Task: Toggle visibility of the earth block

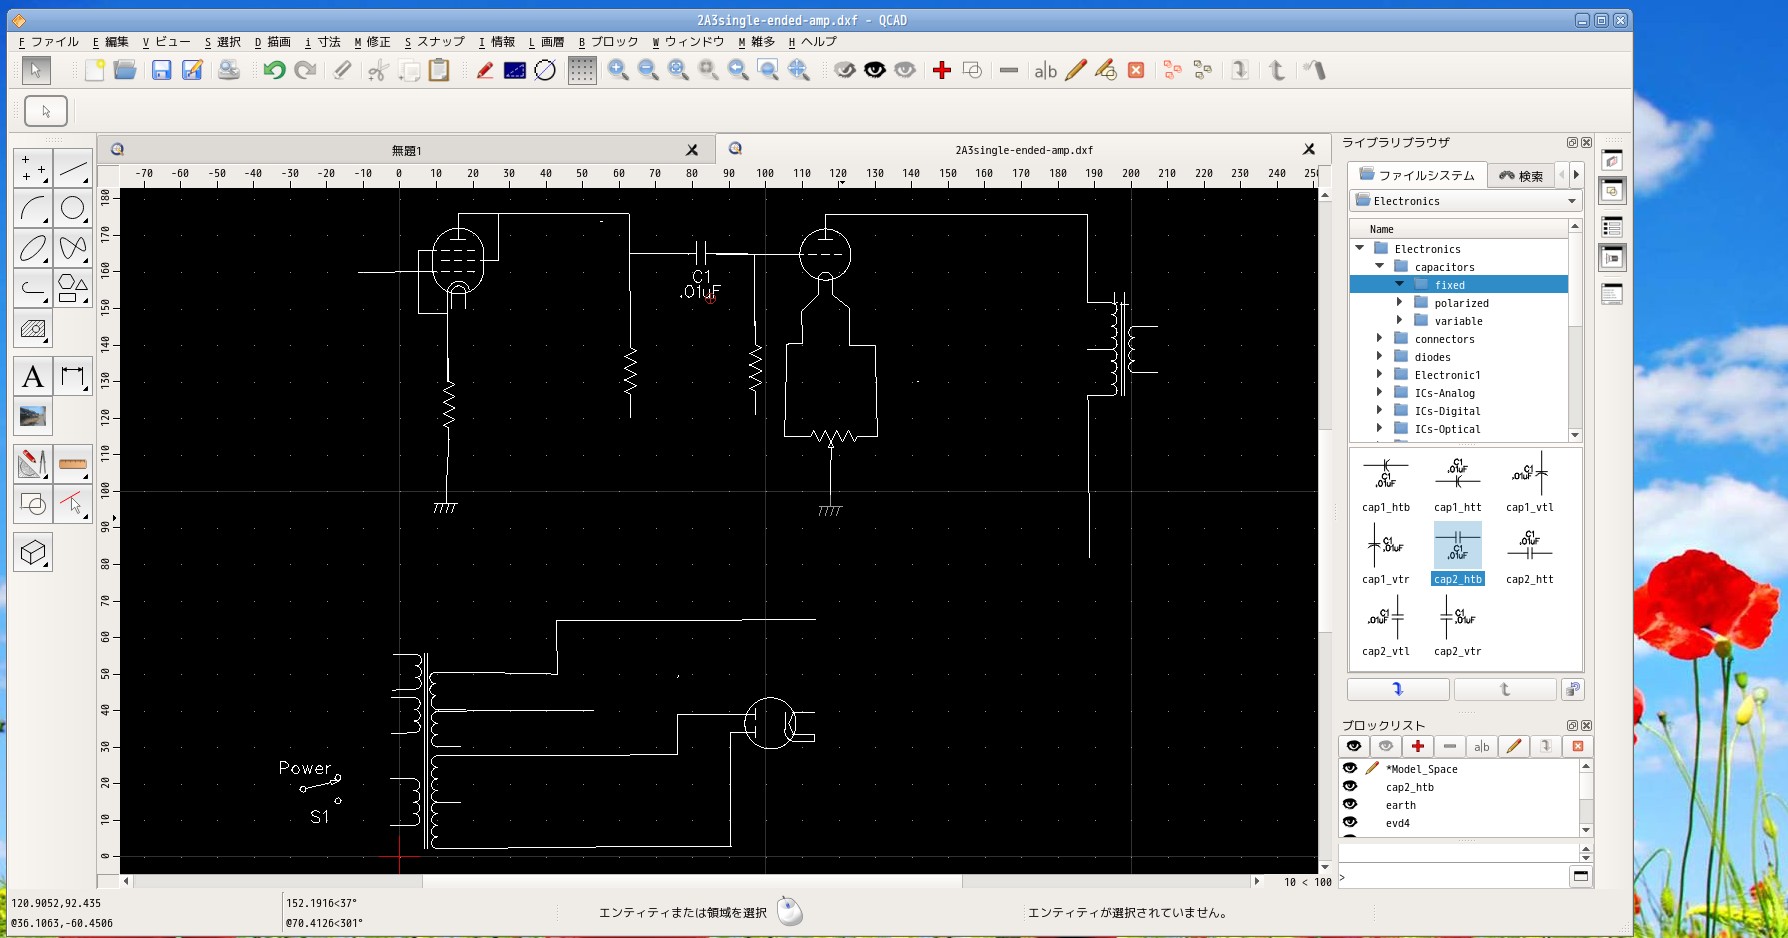Action: click(1350, 805)
